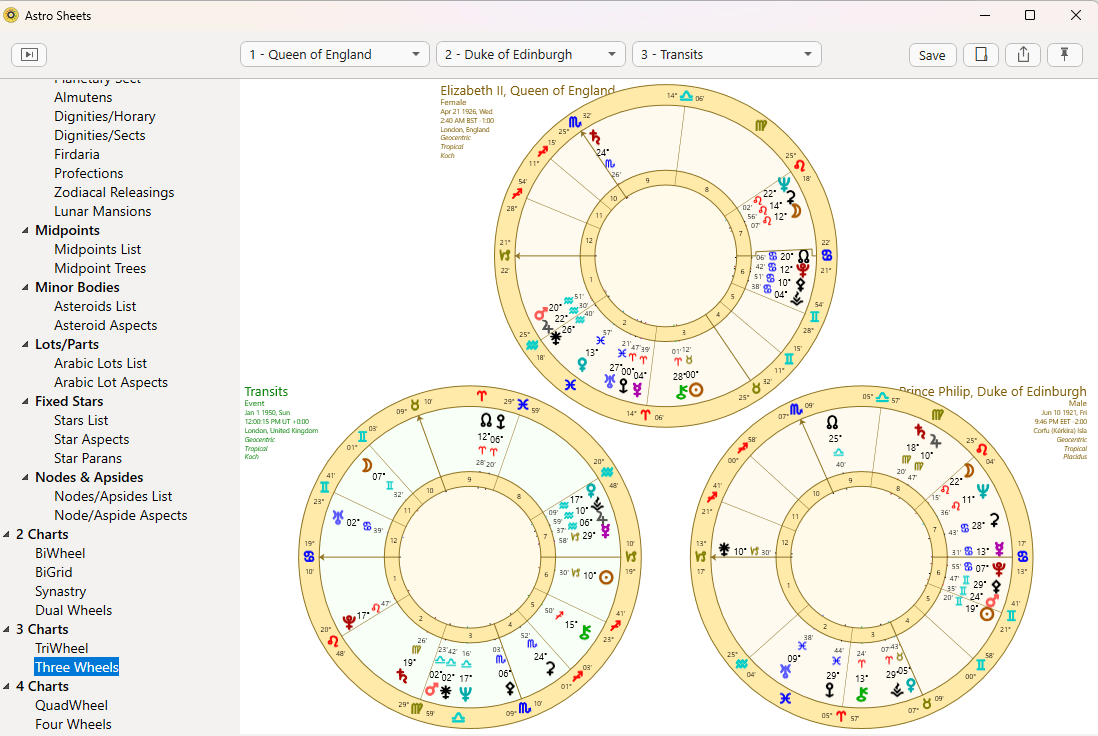Click the Moon glyph in Transits chart
The height and width of the screenshot is (736, 1098).
click(366, 466)
